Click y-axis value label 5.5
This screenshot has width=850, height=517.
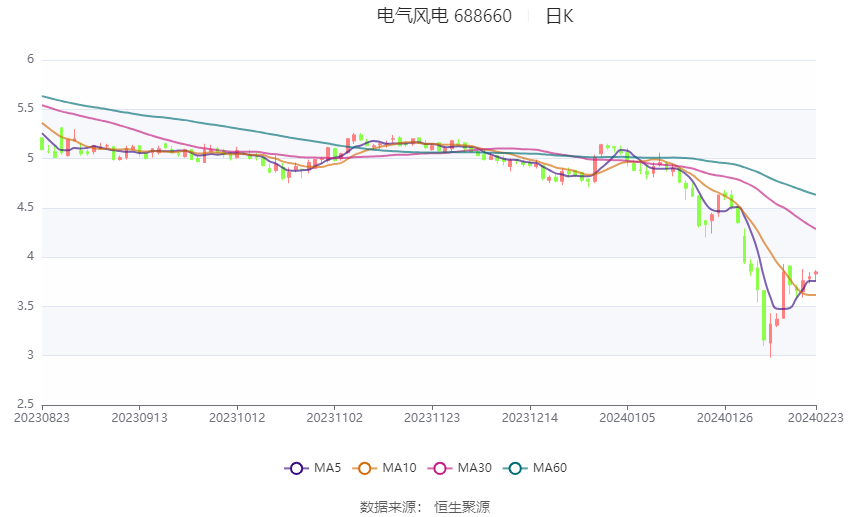click(x=25, y=108)
